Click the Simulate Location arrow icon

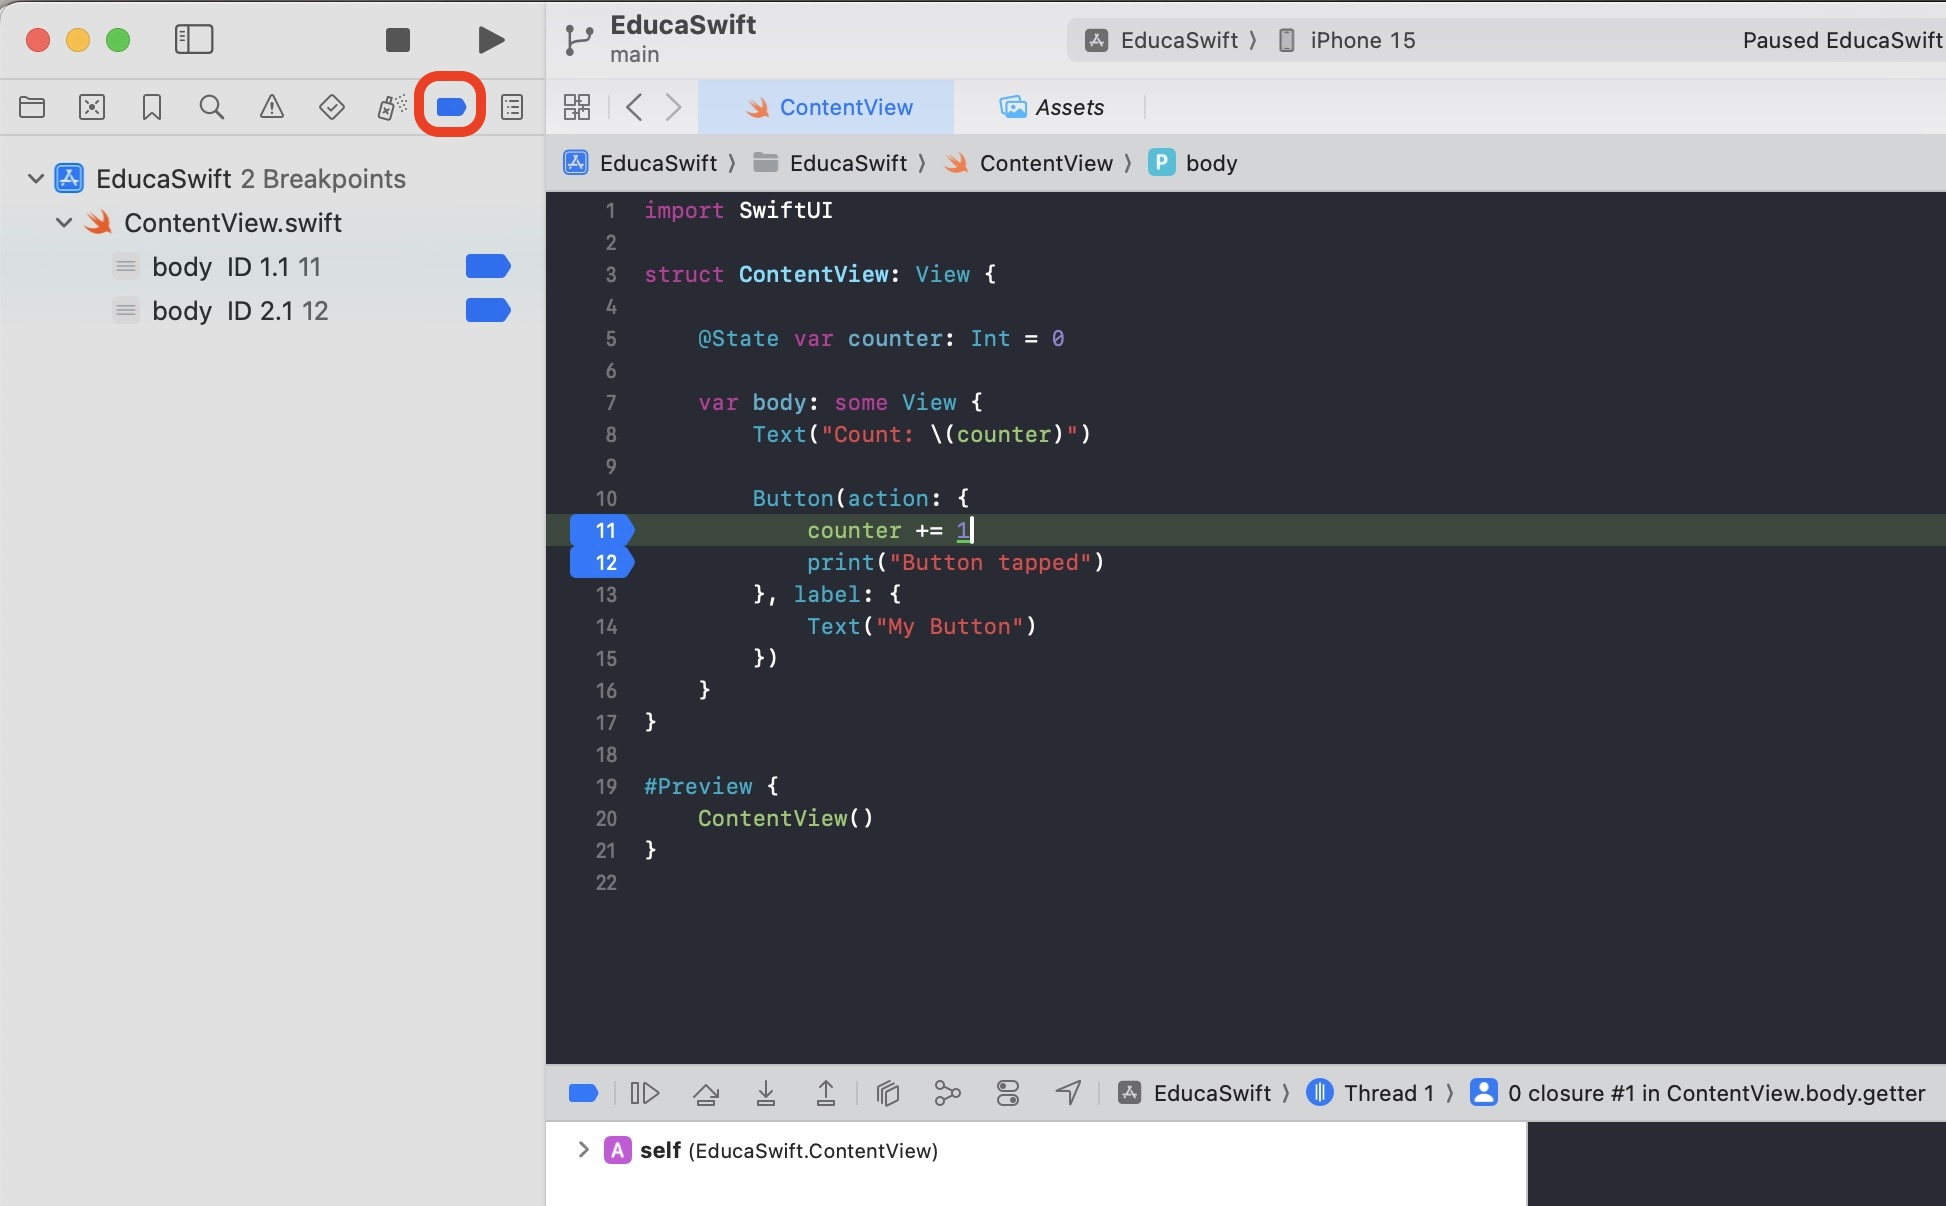(1068, 1093)
